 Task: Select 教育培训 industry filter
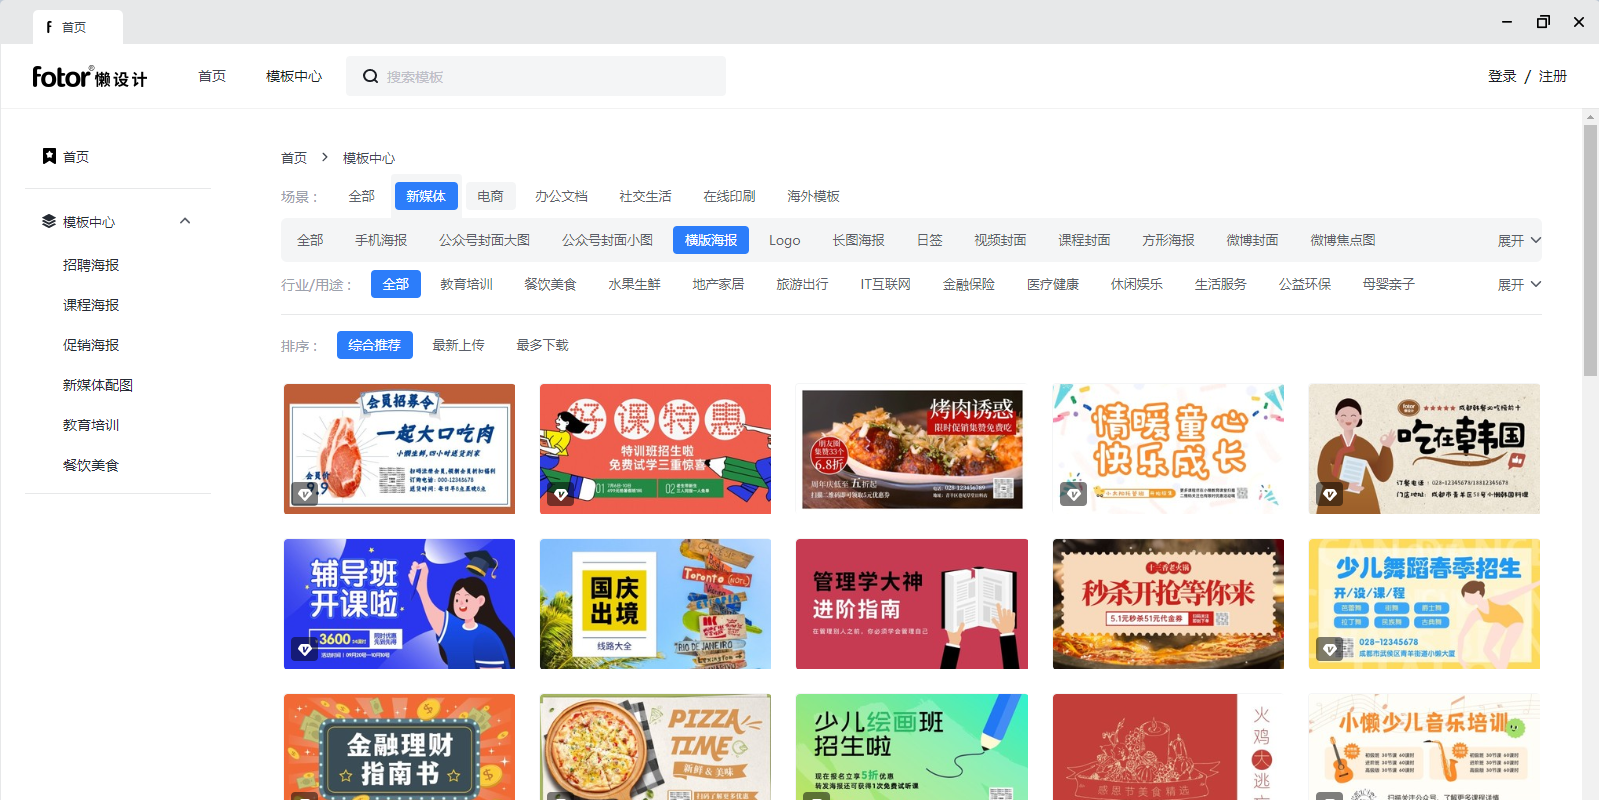click(x=466, y=284)
